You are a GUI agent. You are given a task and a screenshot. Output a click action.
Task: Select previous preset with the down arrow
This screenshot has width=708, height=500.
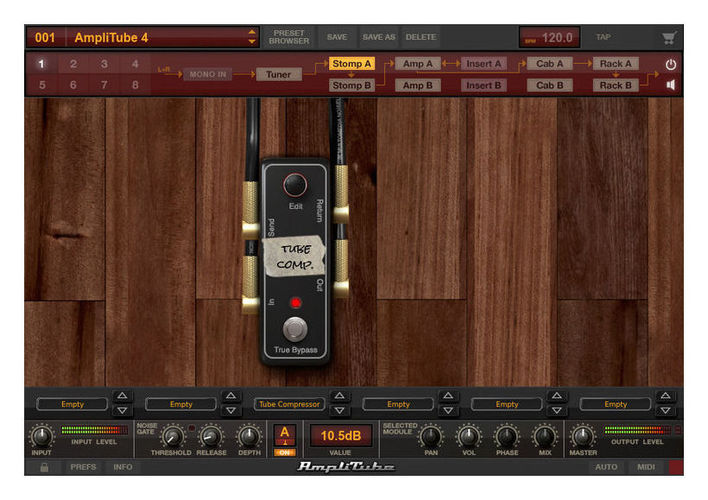coord(252,42)
